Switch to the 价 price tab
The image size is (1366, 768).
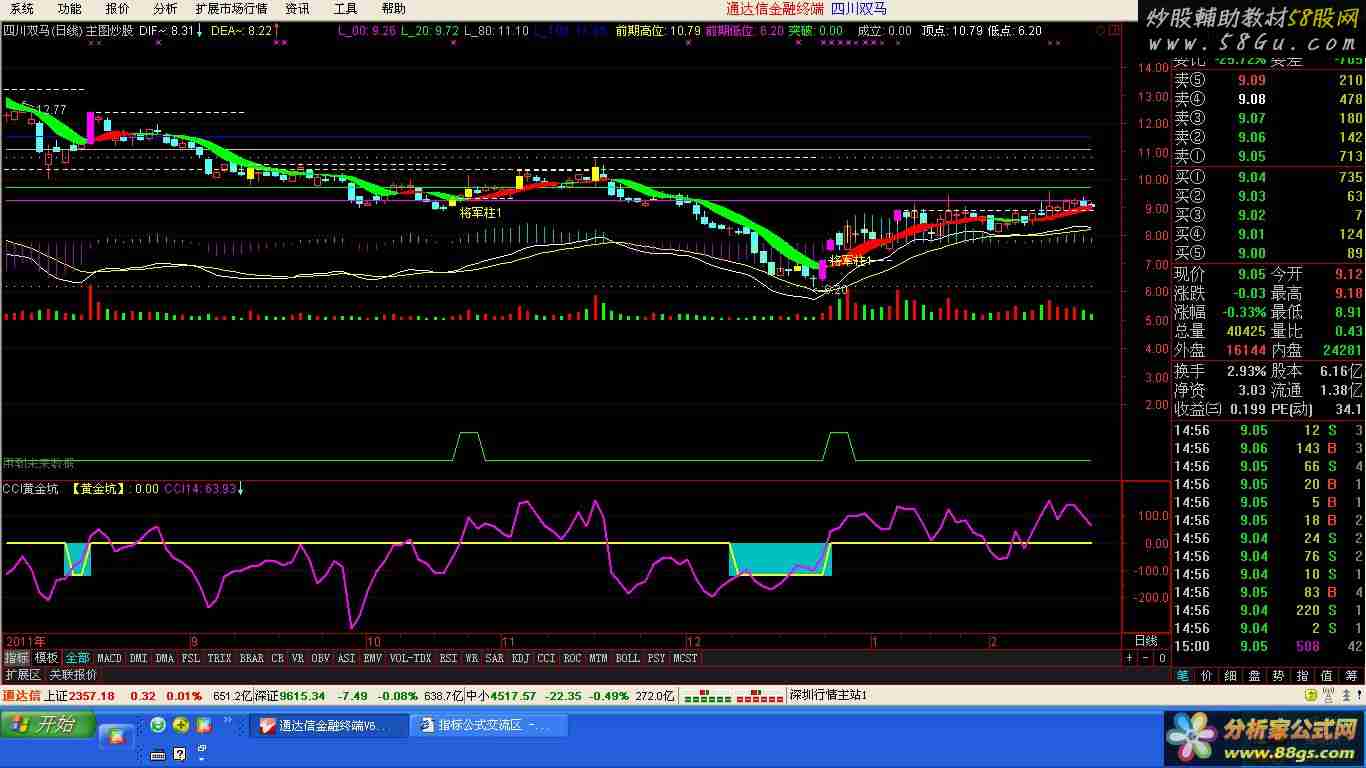(1206, 676)
